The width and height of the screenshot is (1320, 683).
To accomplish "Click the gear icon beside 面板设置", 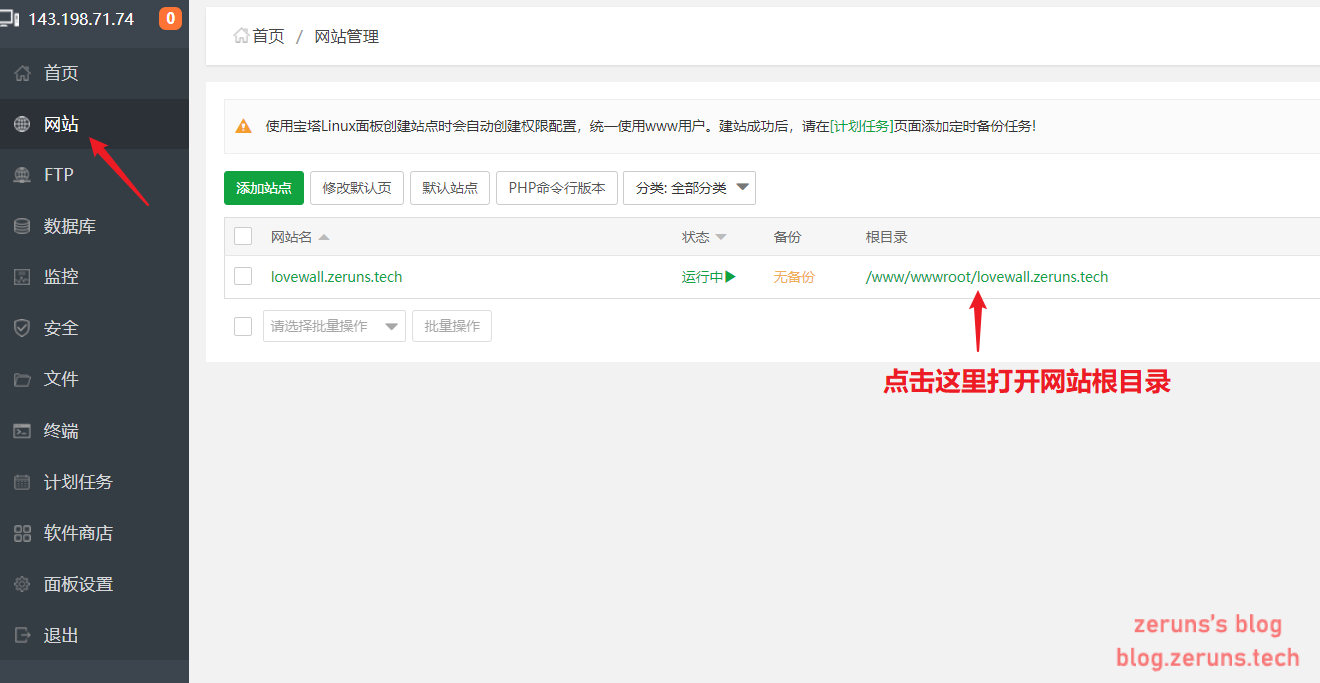I will coord(22,584).
